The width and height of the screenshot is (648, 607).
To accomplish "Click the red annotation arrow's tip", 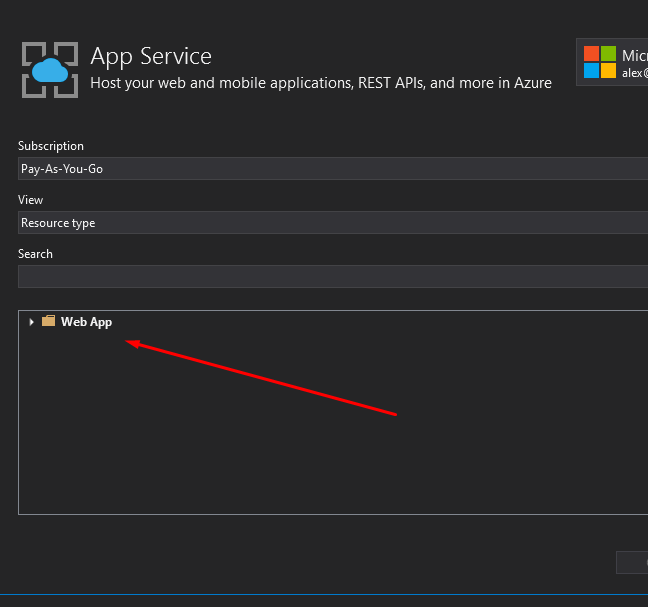I will point(128,342).
